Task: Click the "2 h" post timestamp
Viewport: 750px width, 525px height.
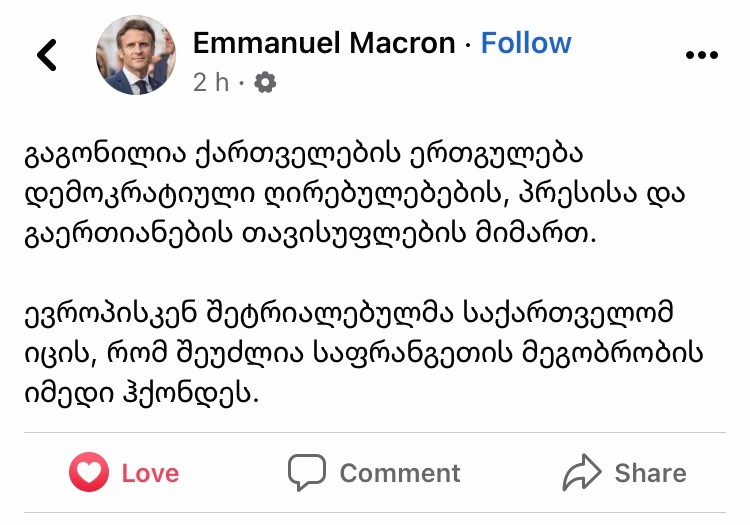Action: 210,83
